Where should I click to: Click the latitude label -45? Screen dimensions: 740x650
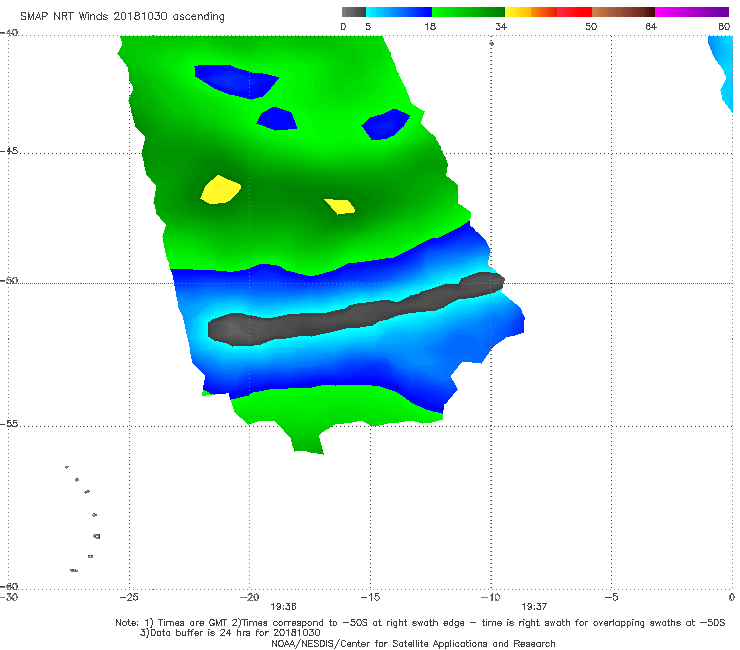click(9, 151)
